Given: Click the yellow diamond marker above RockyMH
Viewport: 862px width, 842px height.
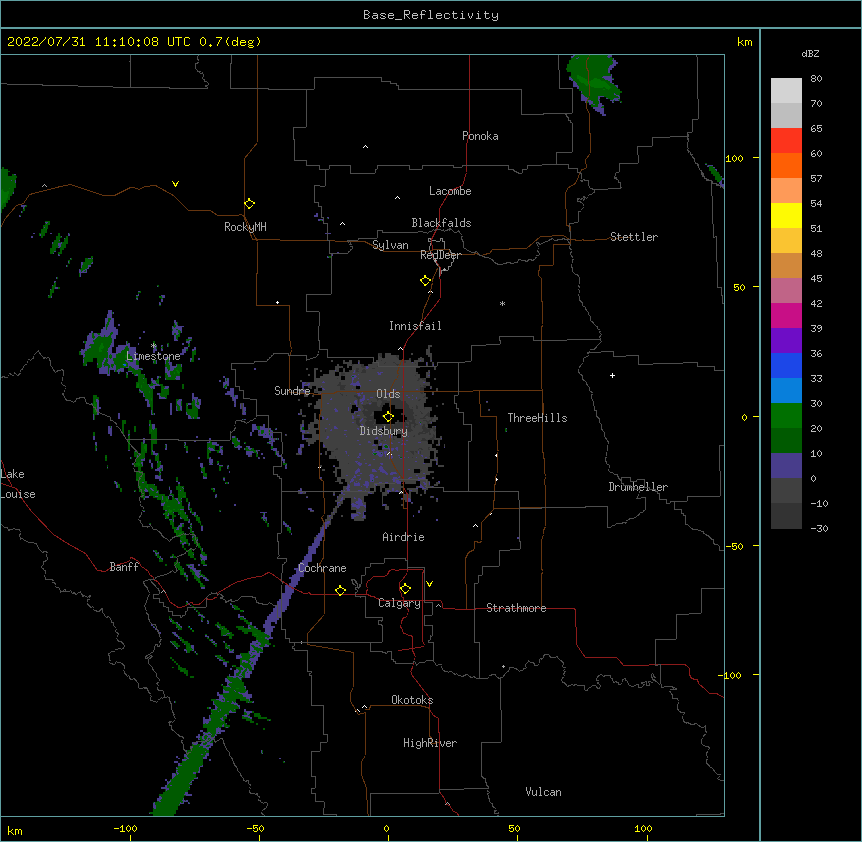Looking at the screenshot, I should coord(250,204).
